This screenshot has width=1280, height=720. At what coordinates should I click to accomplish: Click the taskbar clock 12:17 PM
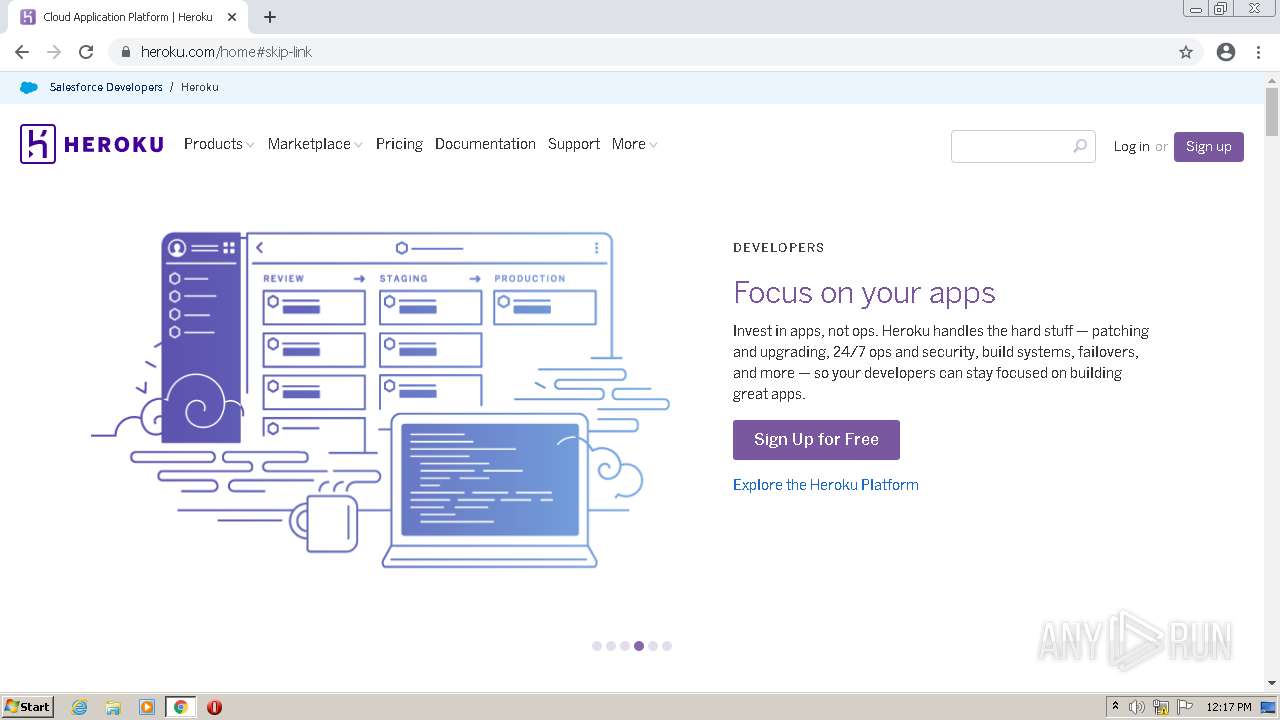(x=1229, y=707)
